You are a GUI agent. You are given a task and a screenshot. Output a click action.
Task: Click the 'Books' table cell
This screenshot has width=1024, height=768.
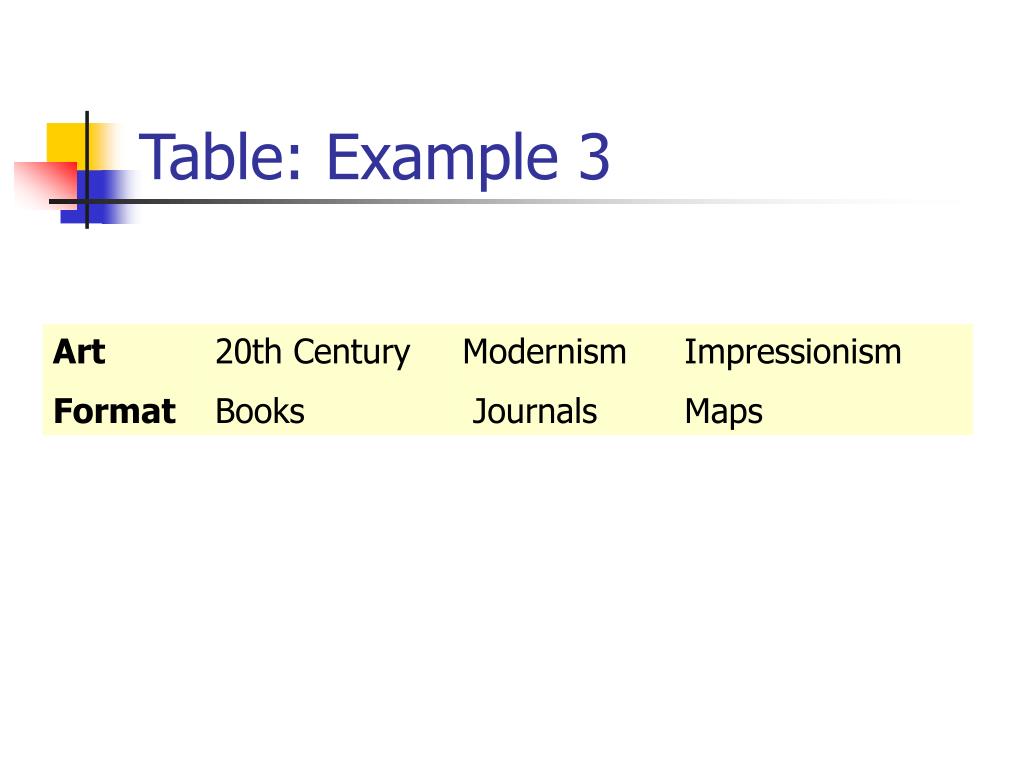tap(260, 411)
